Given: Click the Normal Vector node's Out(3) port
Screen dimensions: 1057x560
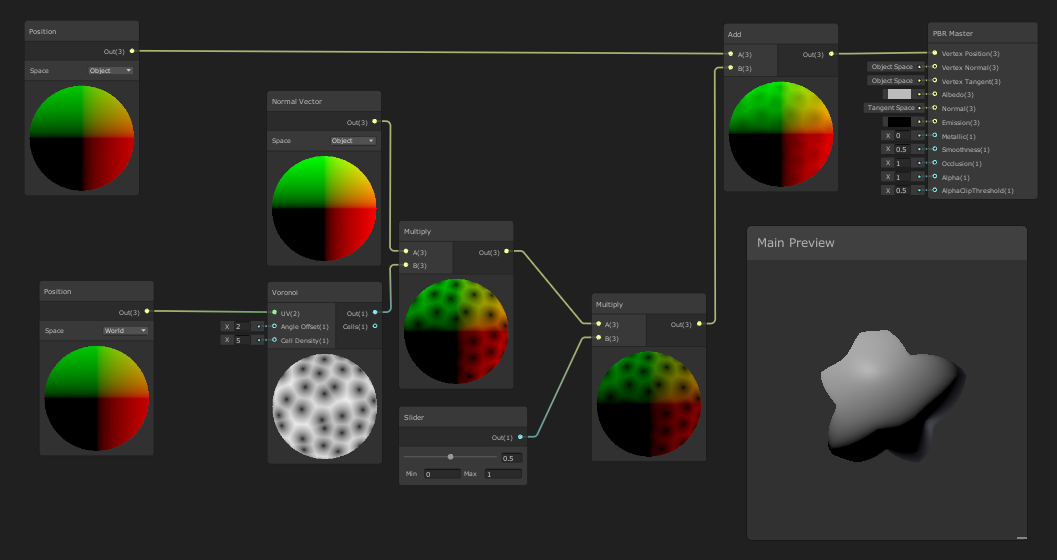Looking at the screenshot, I should coord(375,122).
